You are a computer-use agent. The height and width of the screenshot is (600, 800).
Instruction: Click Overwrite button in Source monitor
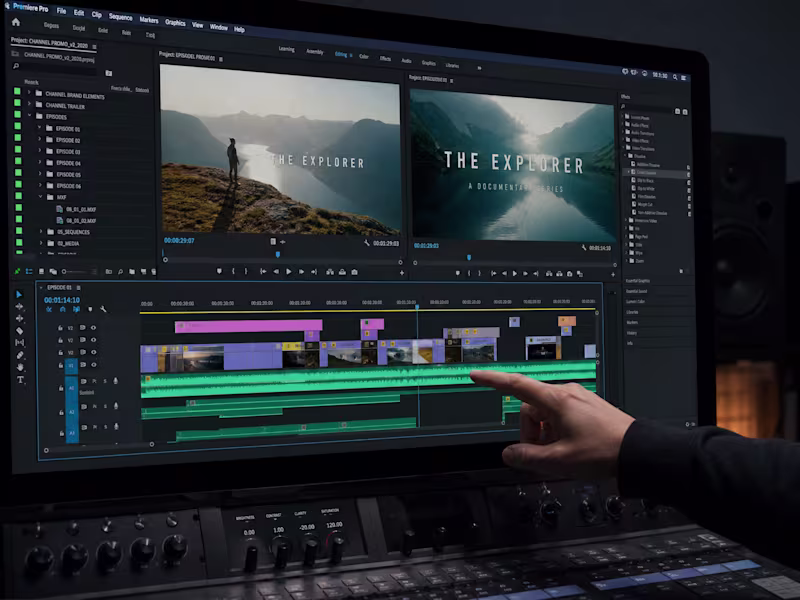point(342,272)
